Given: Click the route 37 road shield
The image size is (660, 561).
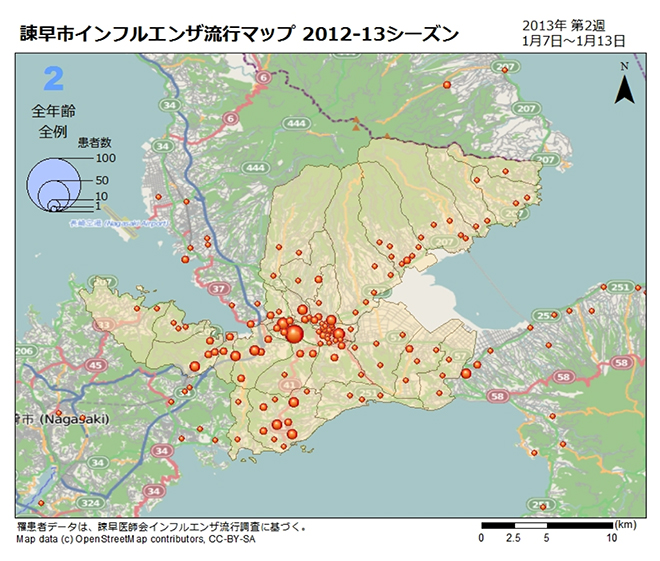Looking at the screenshot, I should pyautogui.click(x=217, y=289).
